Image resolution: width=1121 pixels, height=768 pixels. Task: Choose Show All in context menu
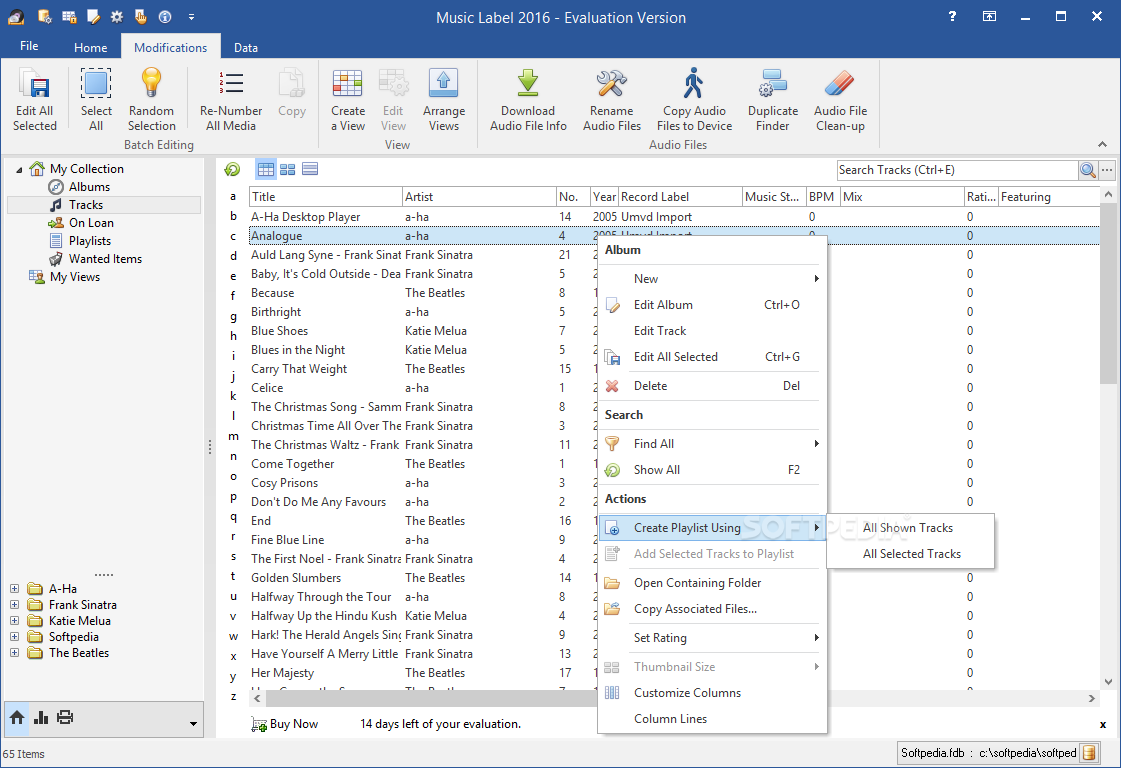pos(712,470)
